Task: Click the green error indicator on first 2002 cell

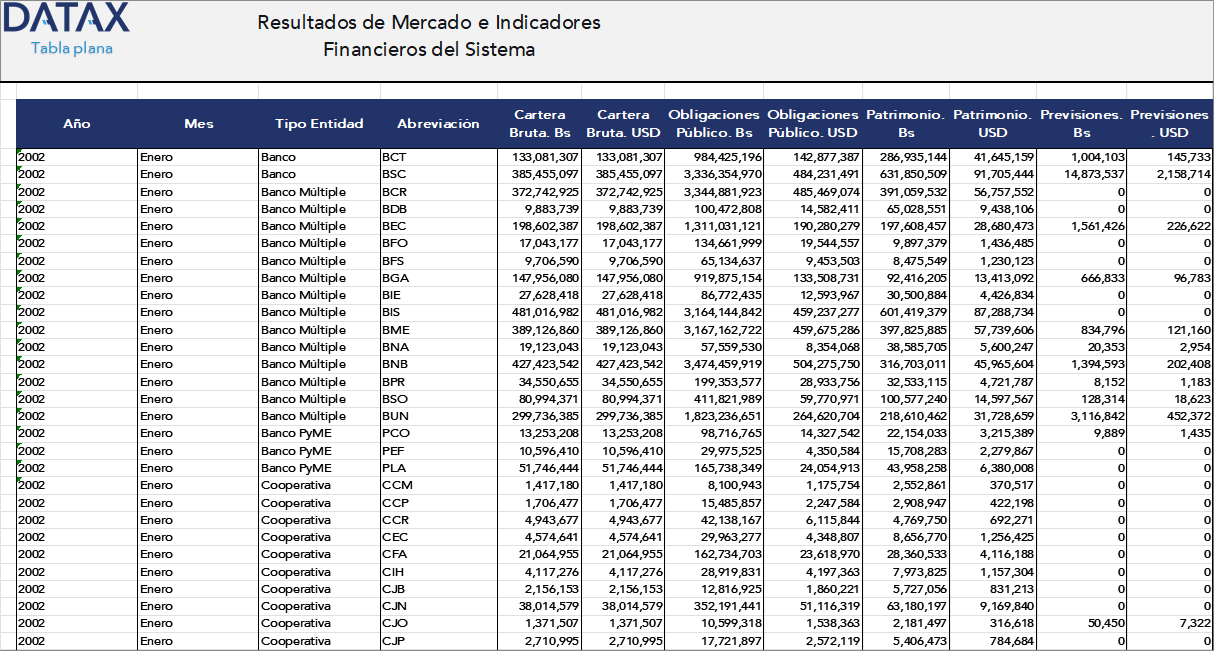Action: point(21,152)
